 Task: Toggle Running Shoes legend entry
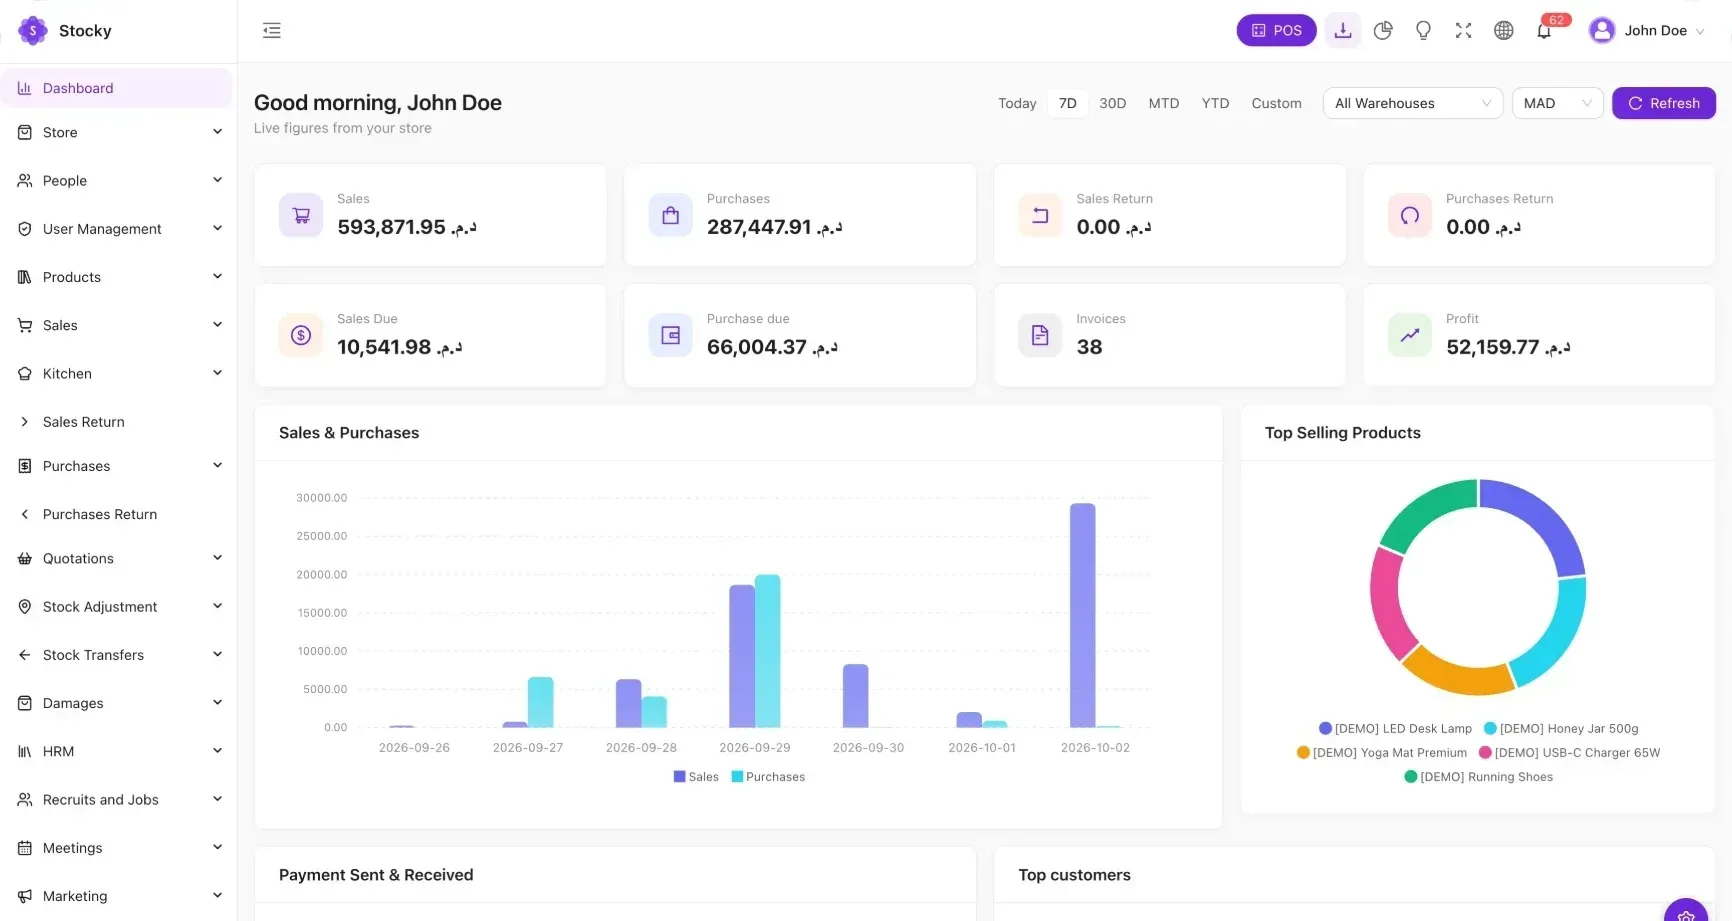point(1478,777)
